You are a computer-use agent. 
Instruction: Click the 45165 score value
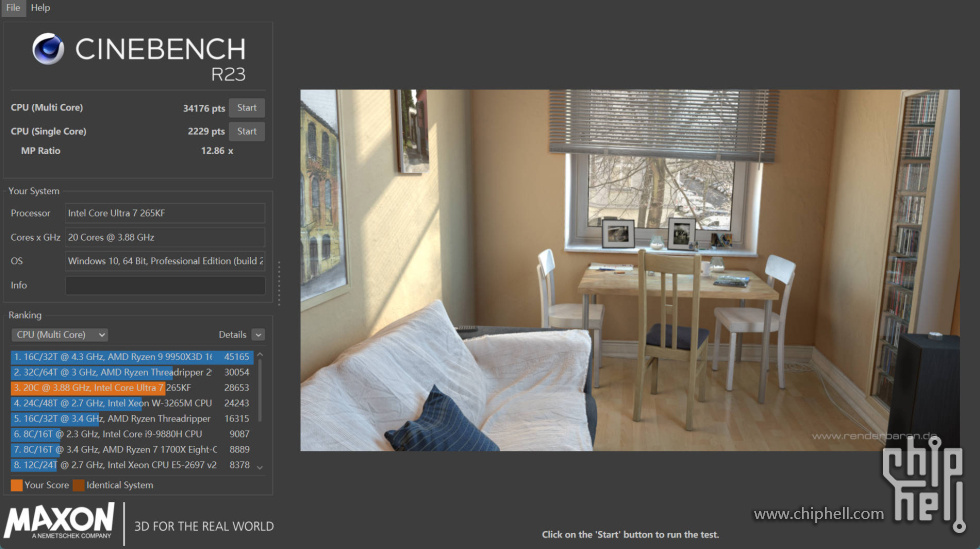click(x=237, y=356)
